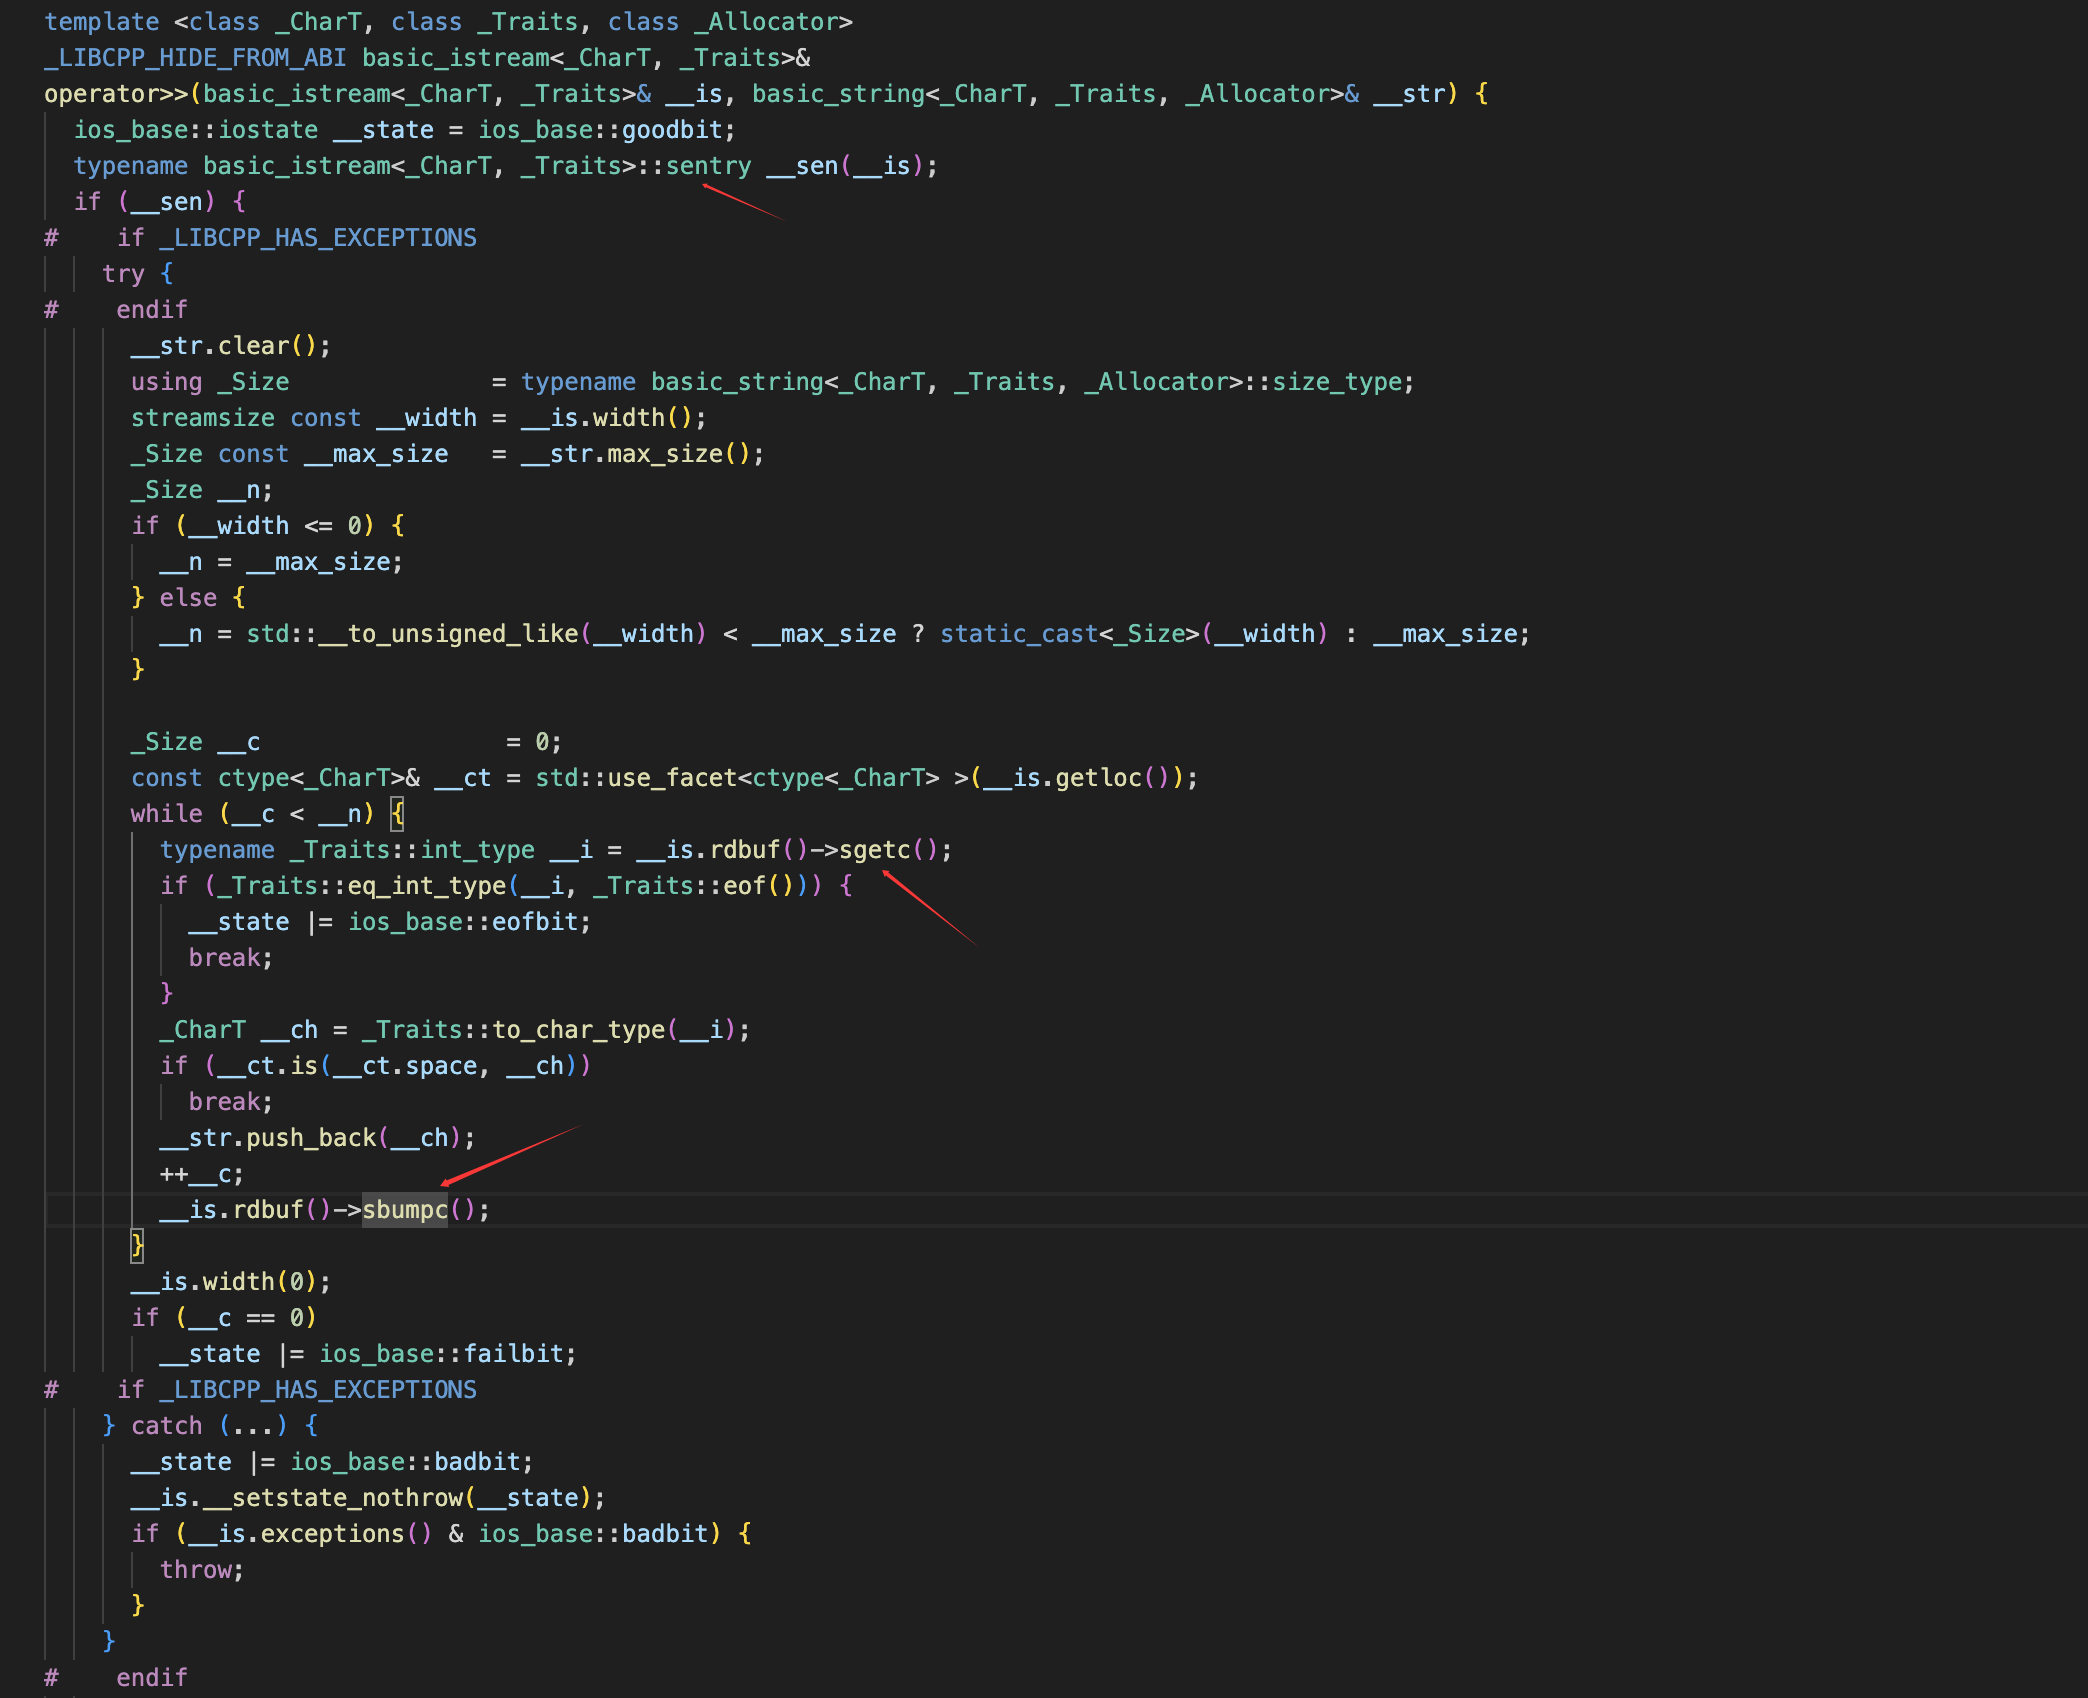
Task: Click the push_back method call
Action: click(311, 1138)
